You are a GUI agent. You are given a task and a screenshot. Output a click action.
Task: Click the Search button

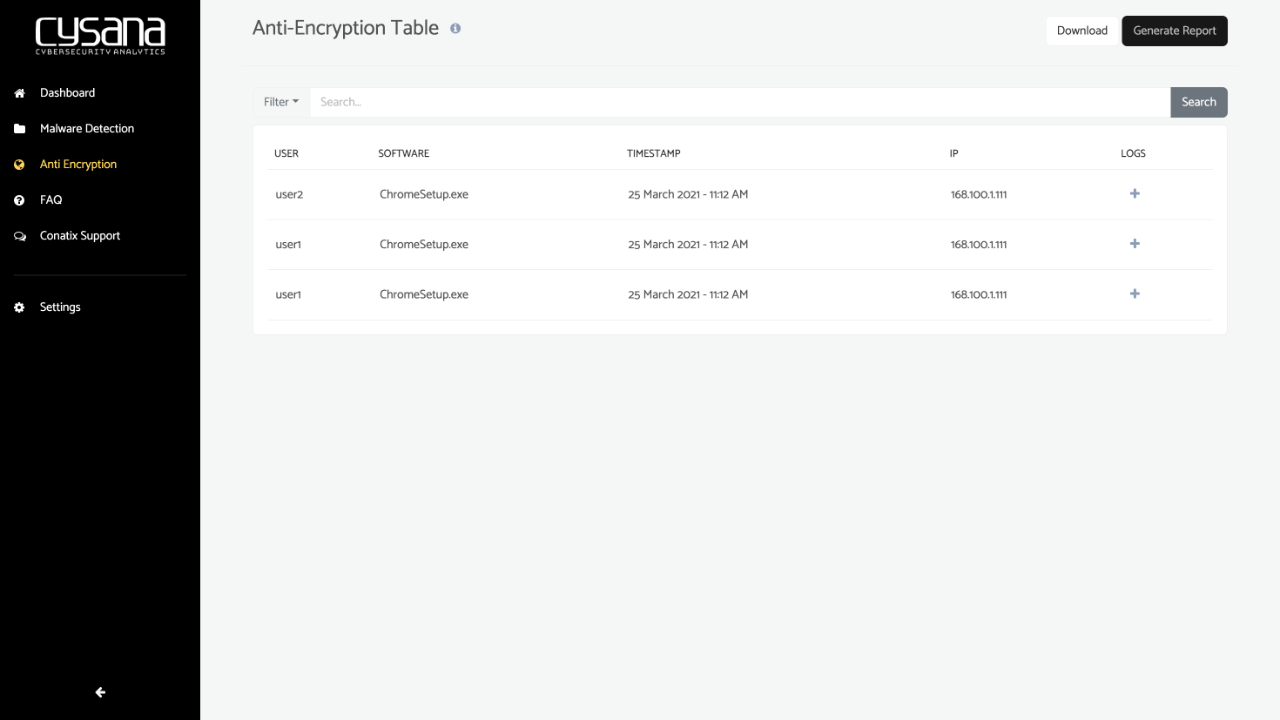coord(1198,102)
